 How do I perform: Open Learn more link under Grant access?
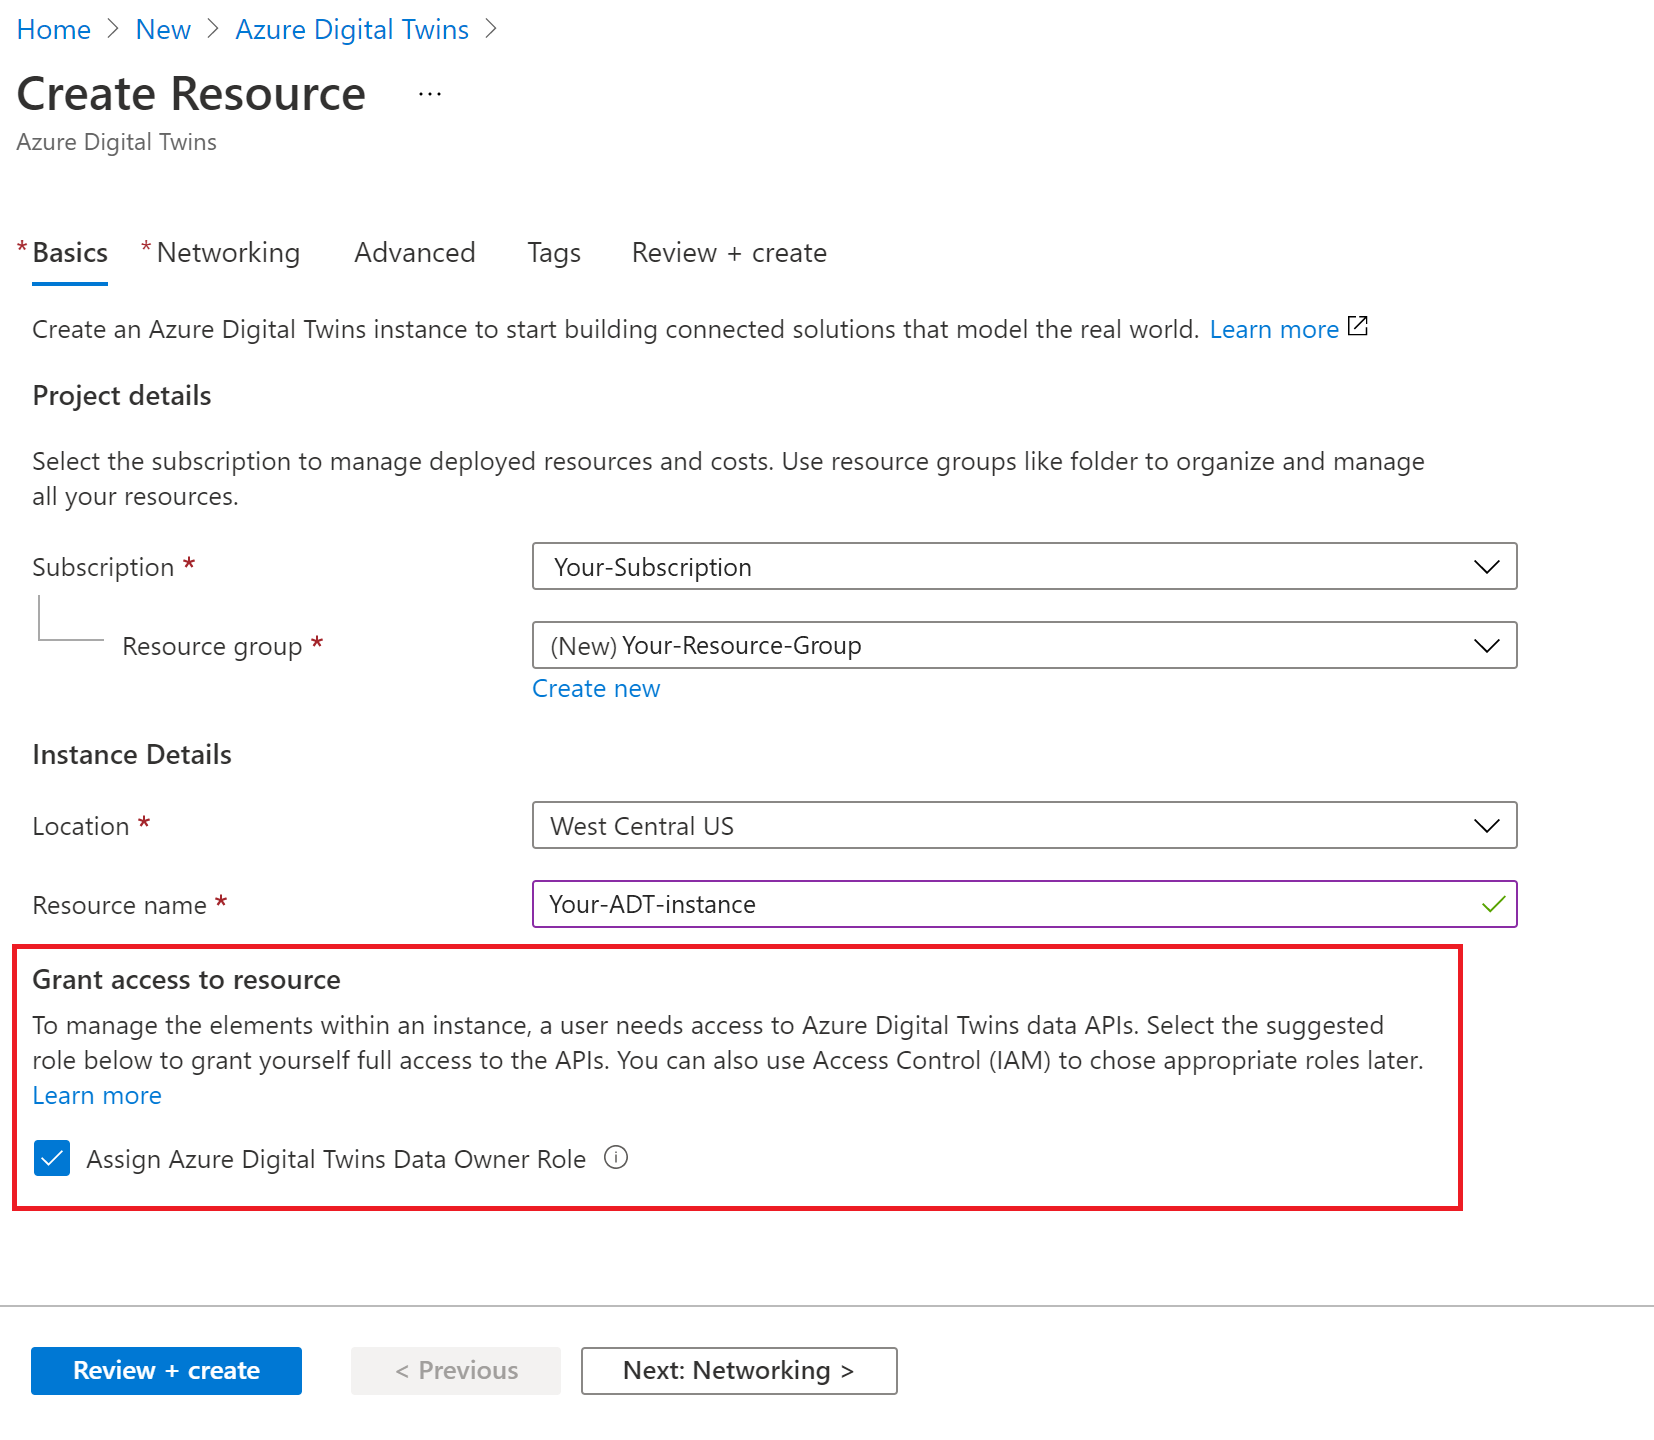[x=97, y=1095]
